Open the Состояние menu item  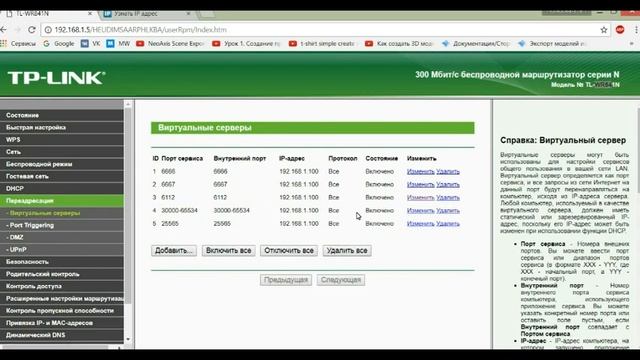tap(62, 115)
